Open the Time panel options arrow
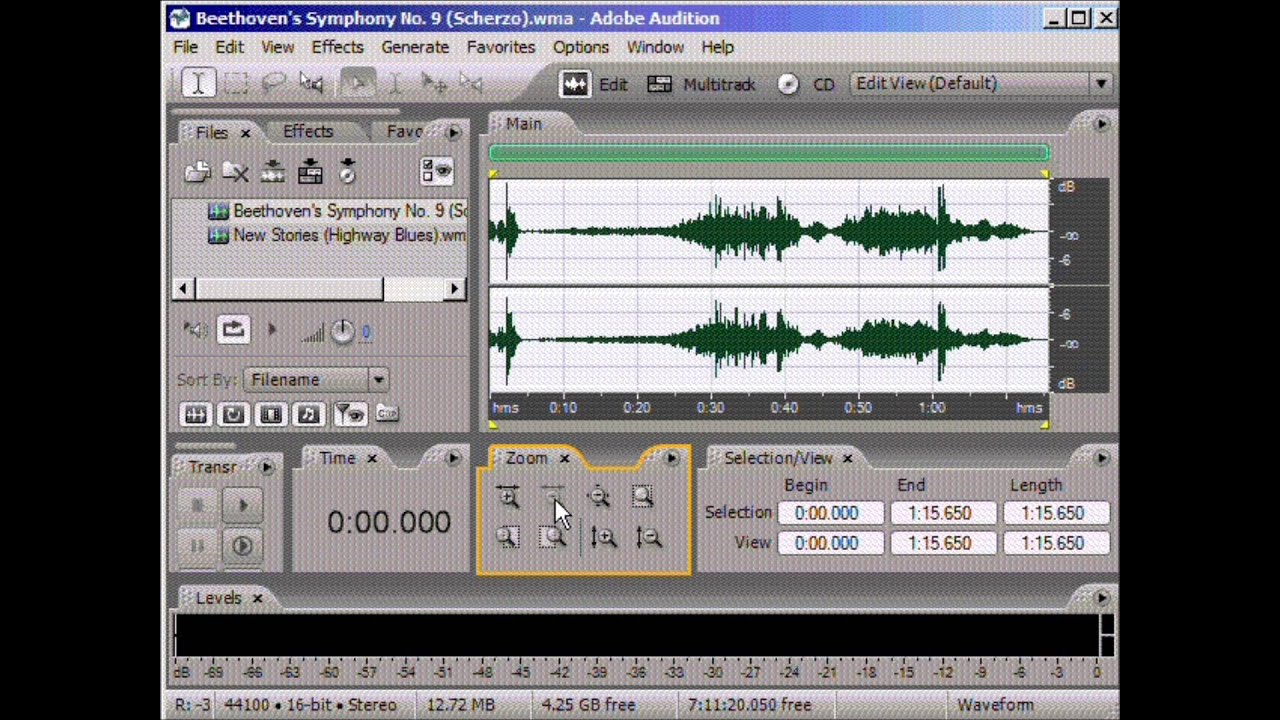1280x720 pixels. coord(453,458)
